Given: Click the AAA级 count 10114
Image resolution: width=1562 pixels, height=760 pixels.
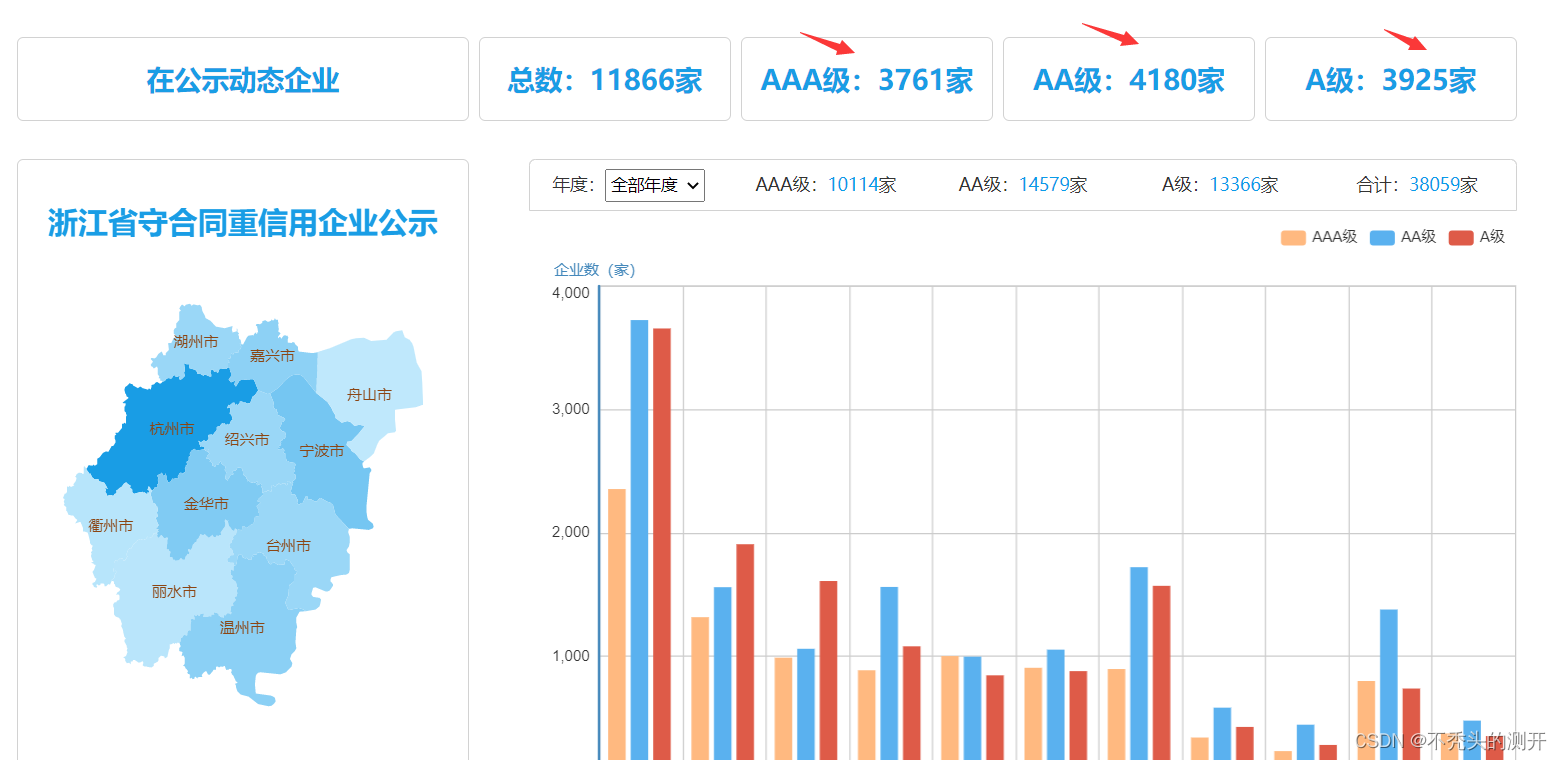Looking at the screenshot, I should [853, 185].
